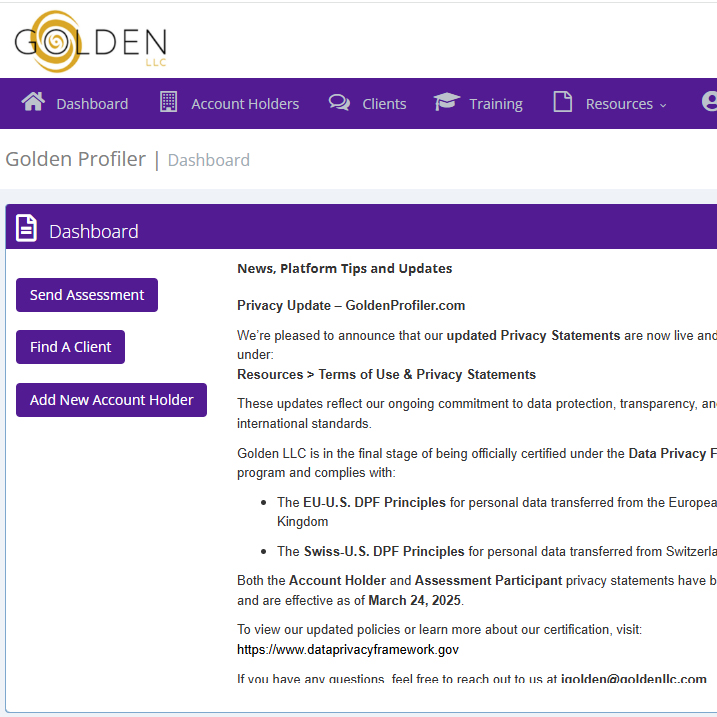The width and height of the screenshot is (717, 717).
Task: Open the Training navigation item
Action: [x=496, y=104]
